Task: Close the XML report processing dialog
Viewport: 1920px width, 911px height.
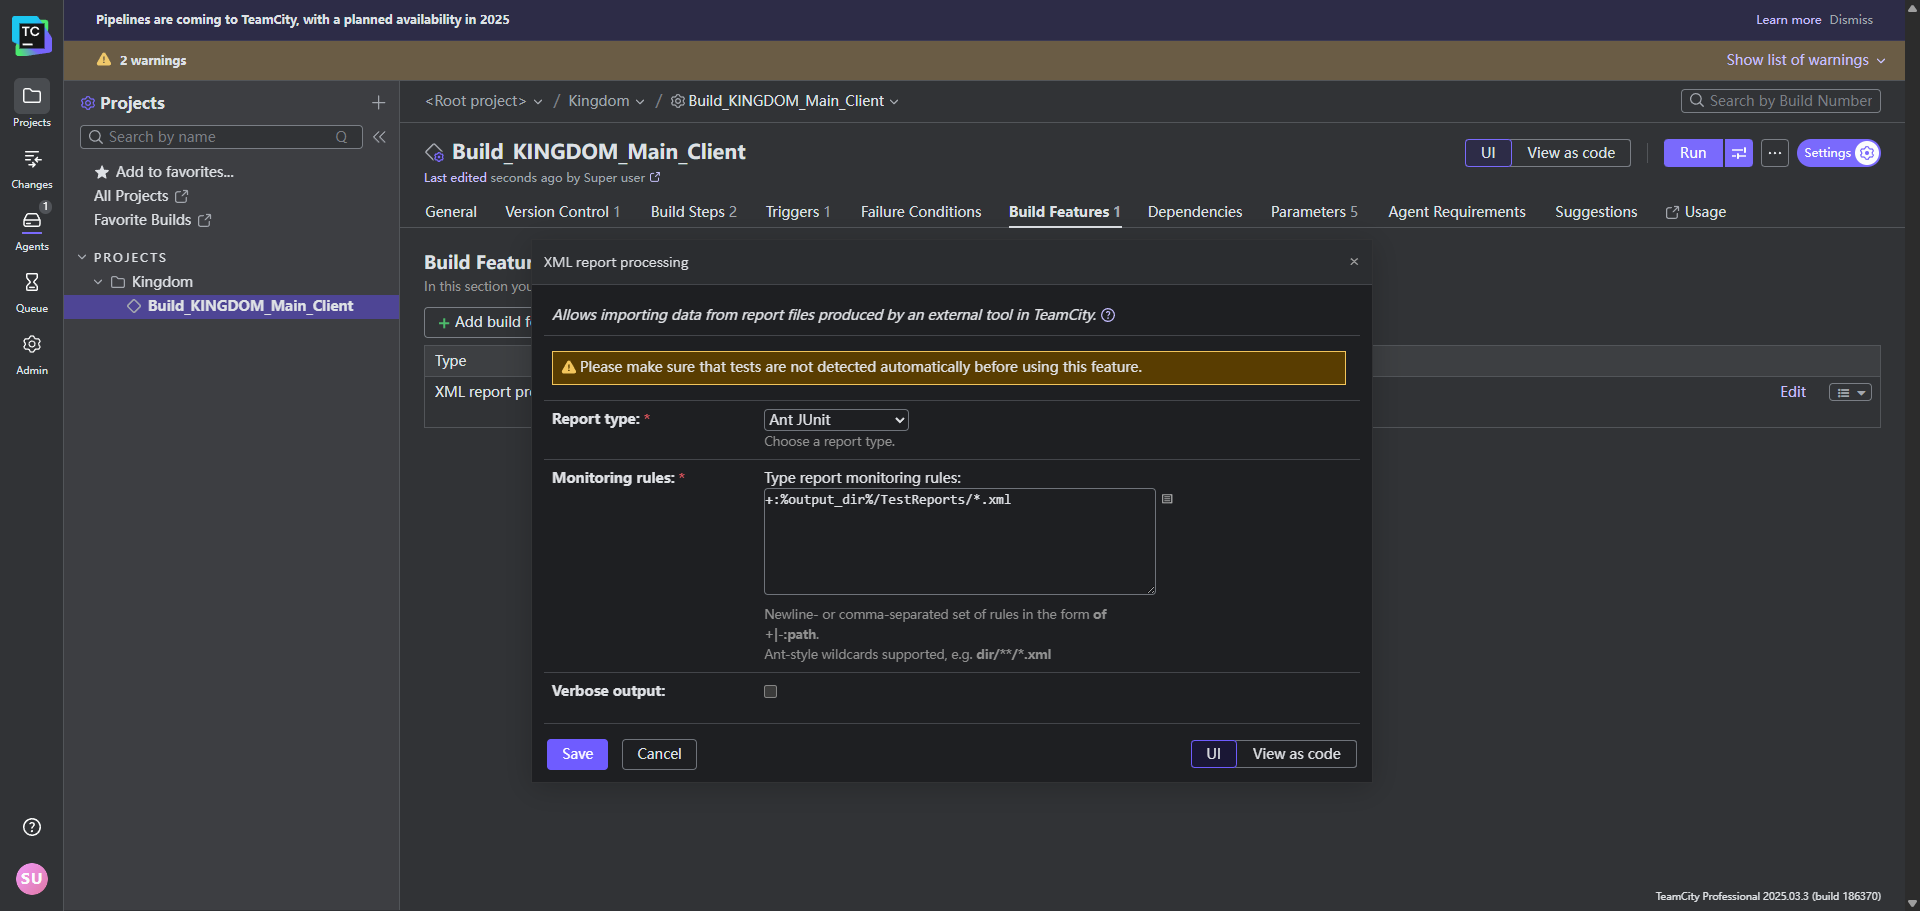Action: (1354, 262)
